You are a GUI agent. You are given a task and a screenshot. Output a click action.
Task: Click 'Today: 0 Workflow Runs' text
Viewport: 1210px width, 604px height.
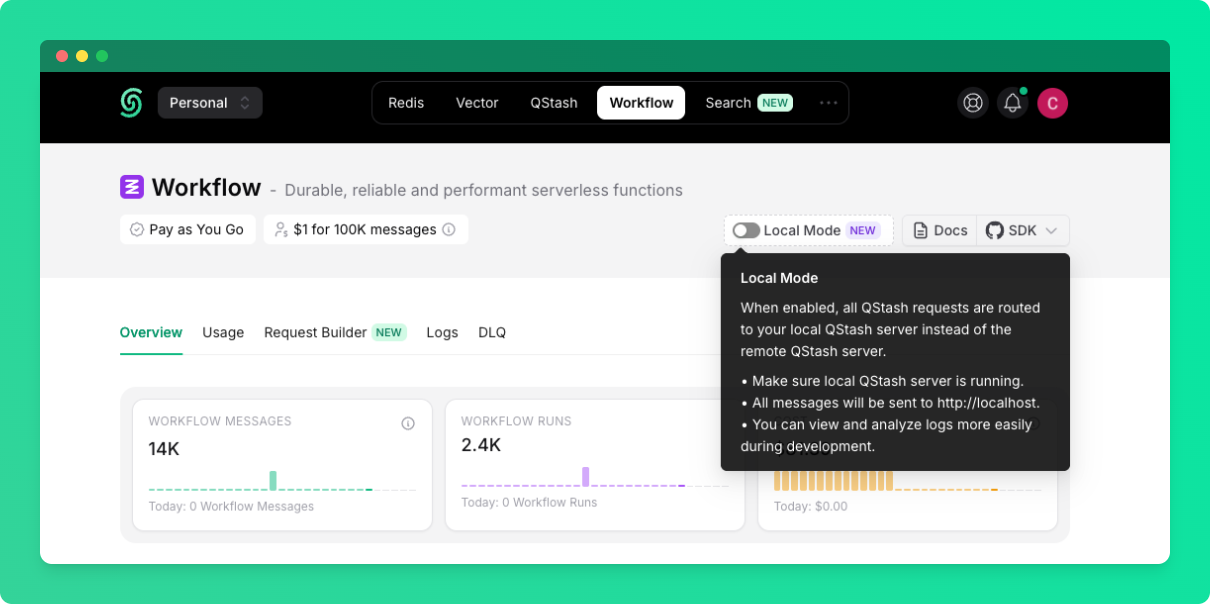(529, 502)
